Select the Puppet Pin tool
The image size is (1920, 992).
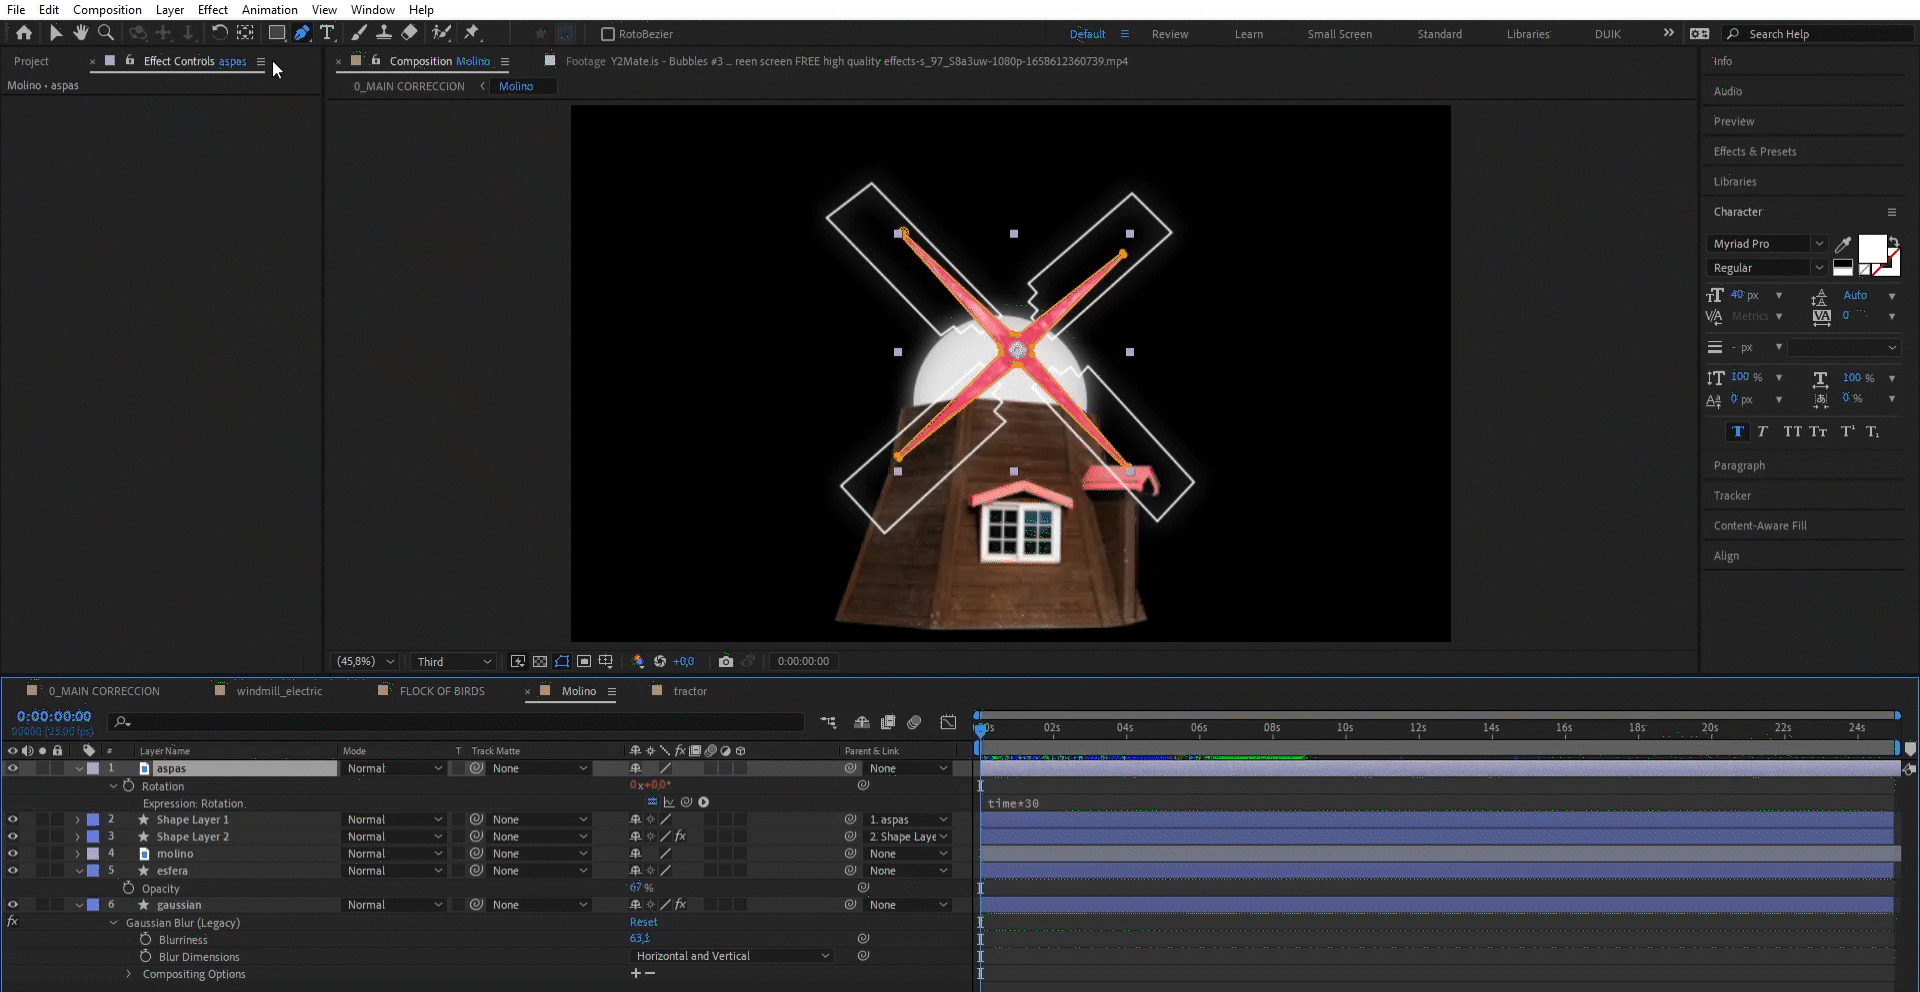(472, 33)
